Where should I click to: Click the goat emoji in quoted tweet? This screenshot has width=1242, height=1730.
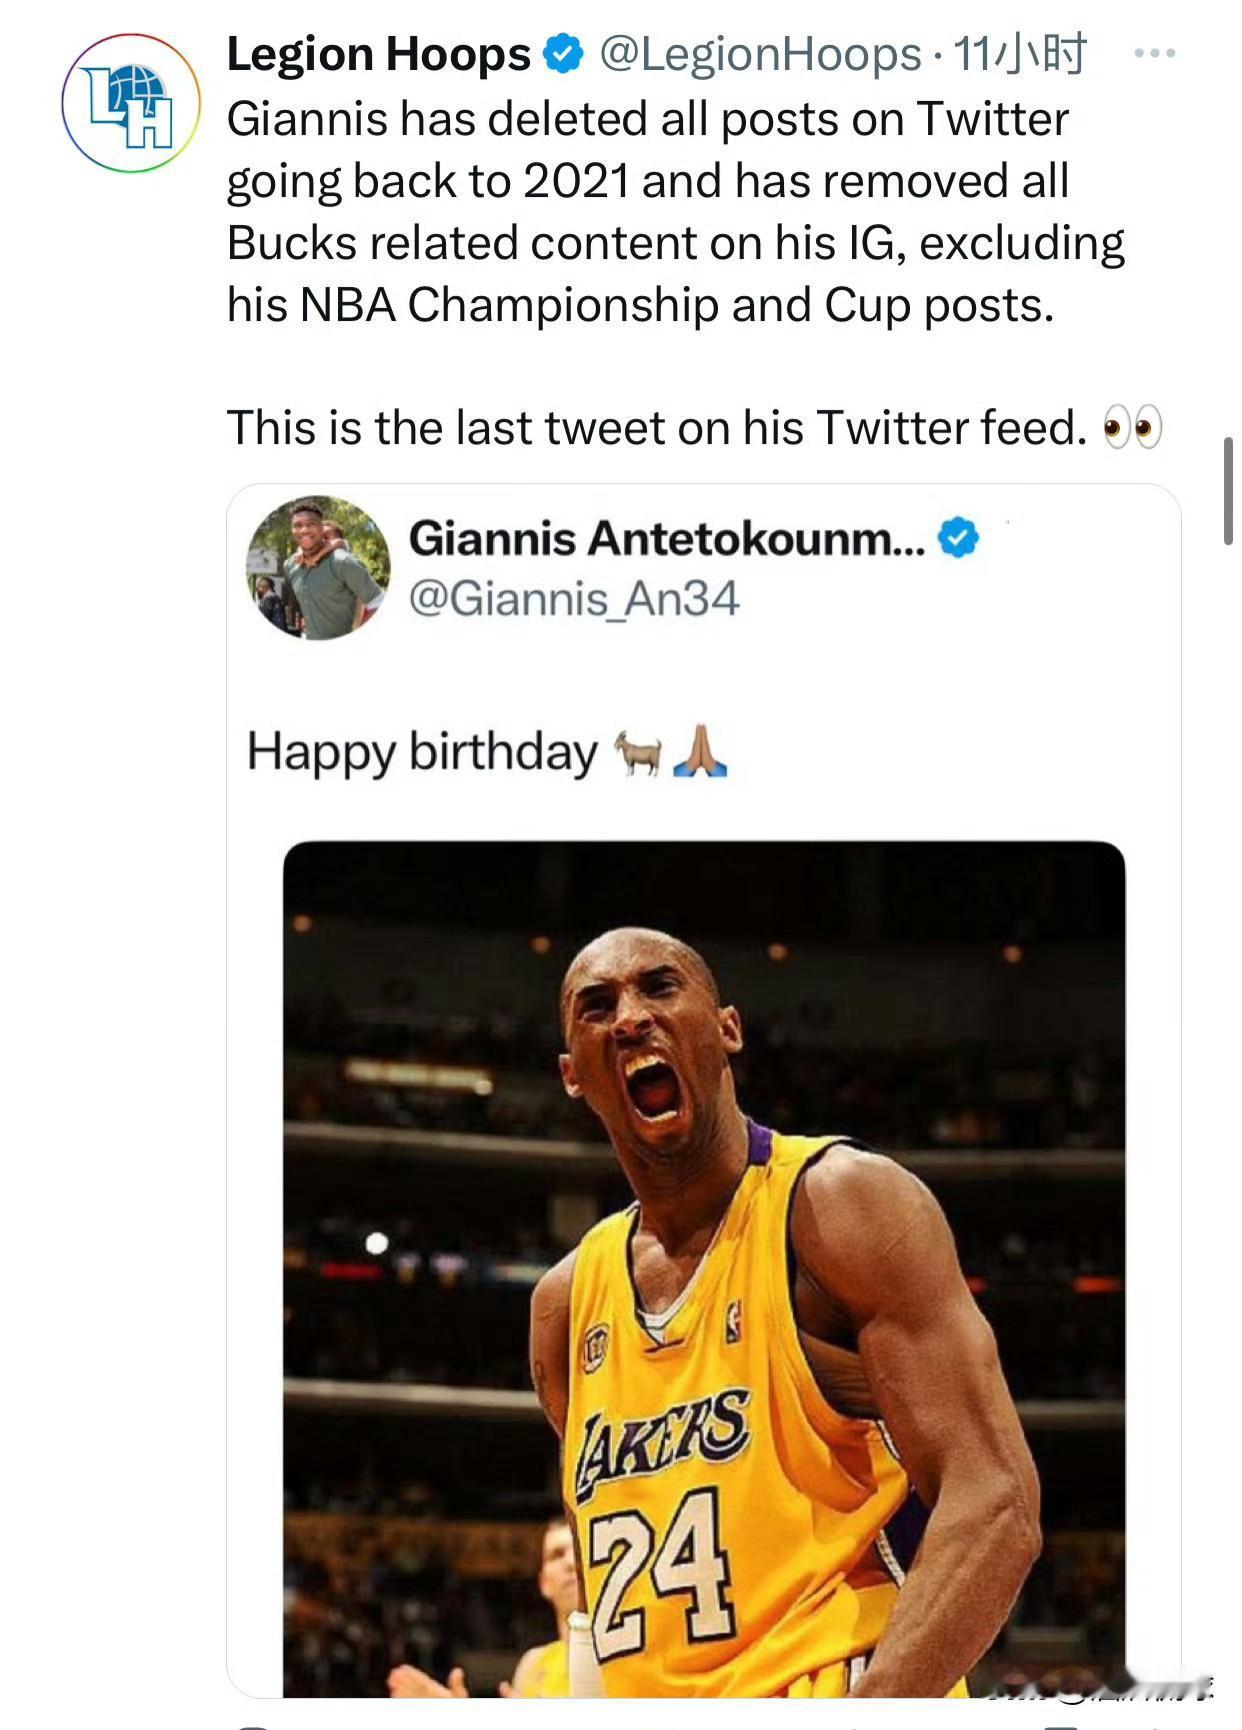638,753
